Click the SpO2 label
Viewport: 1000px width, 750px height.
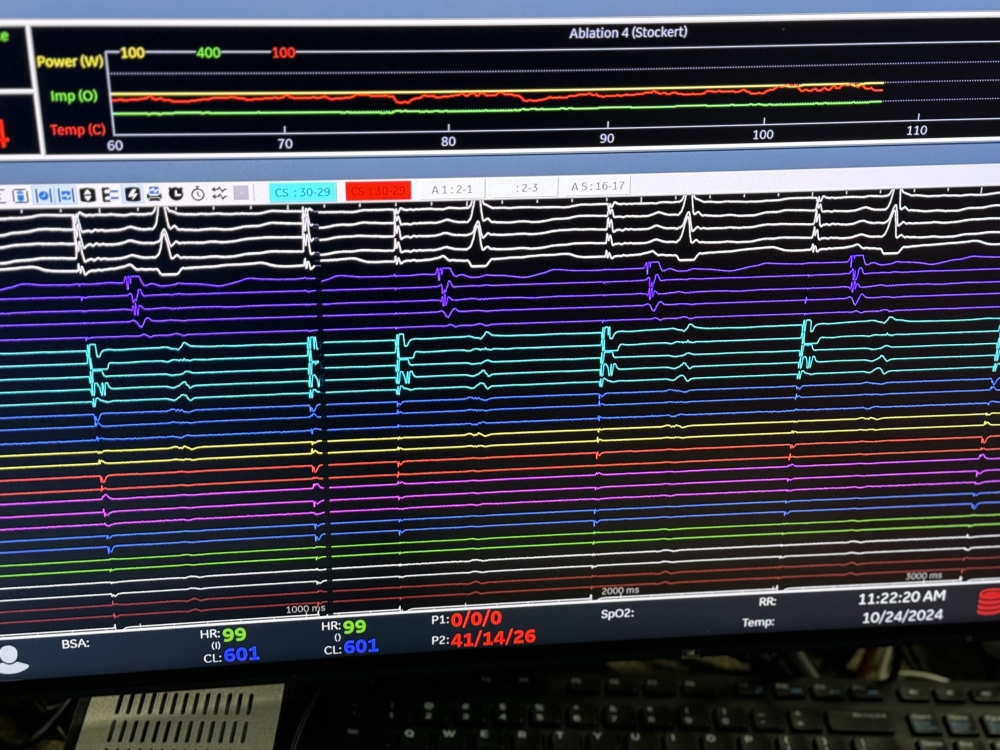click(616, 614)
